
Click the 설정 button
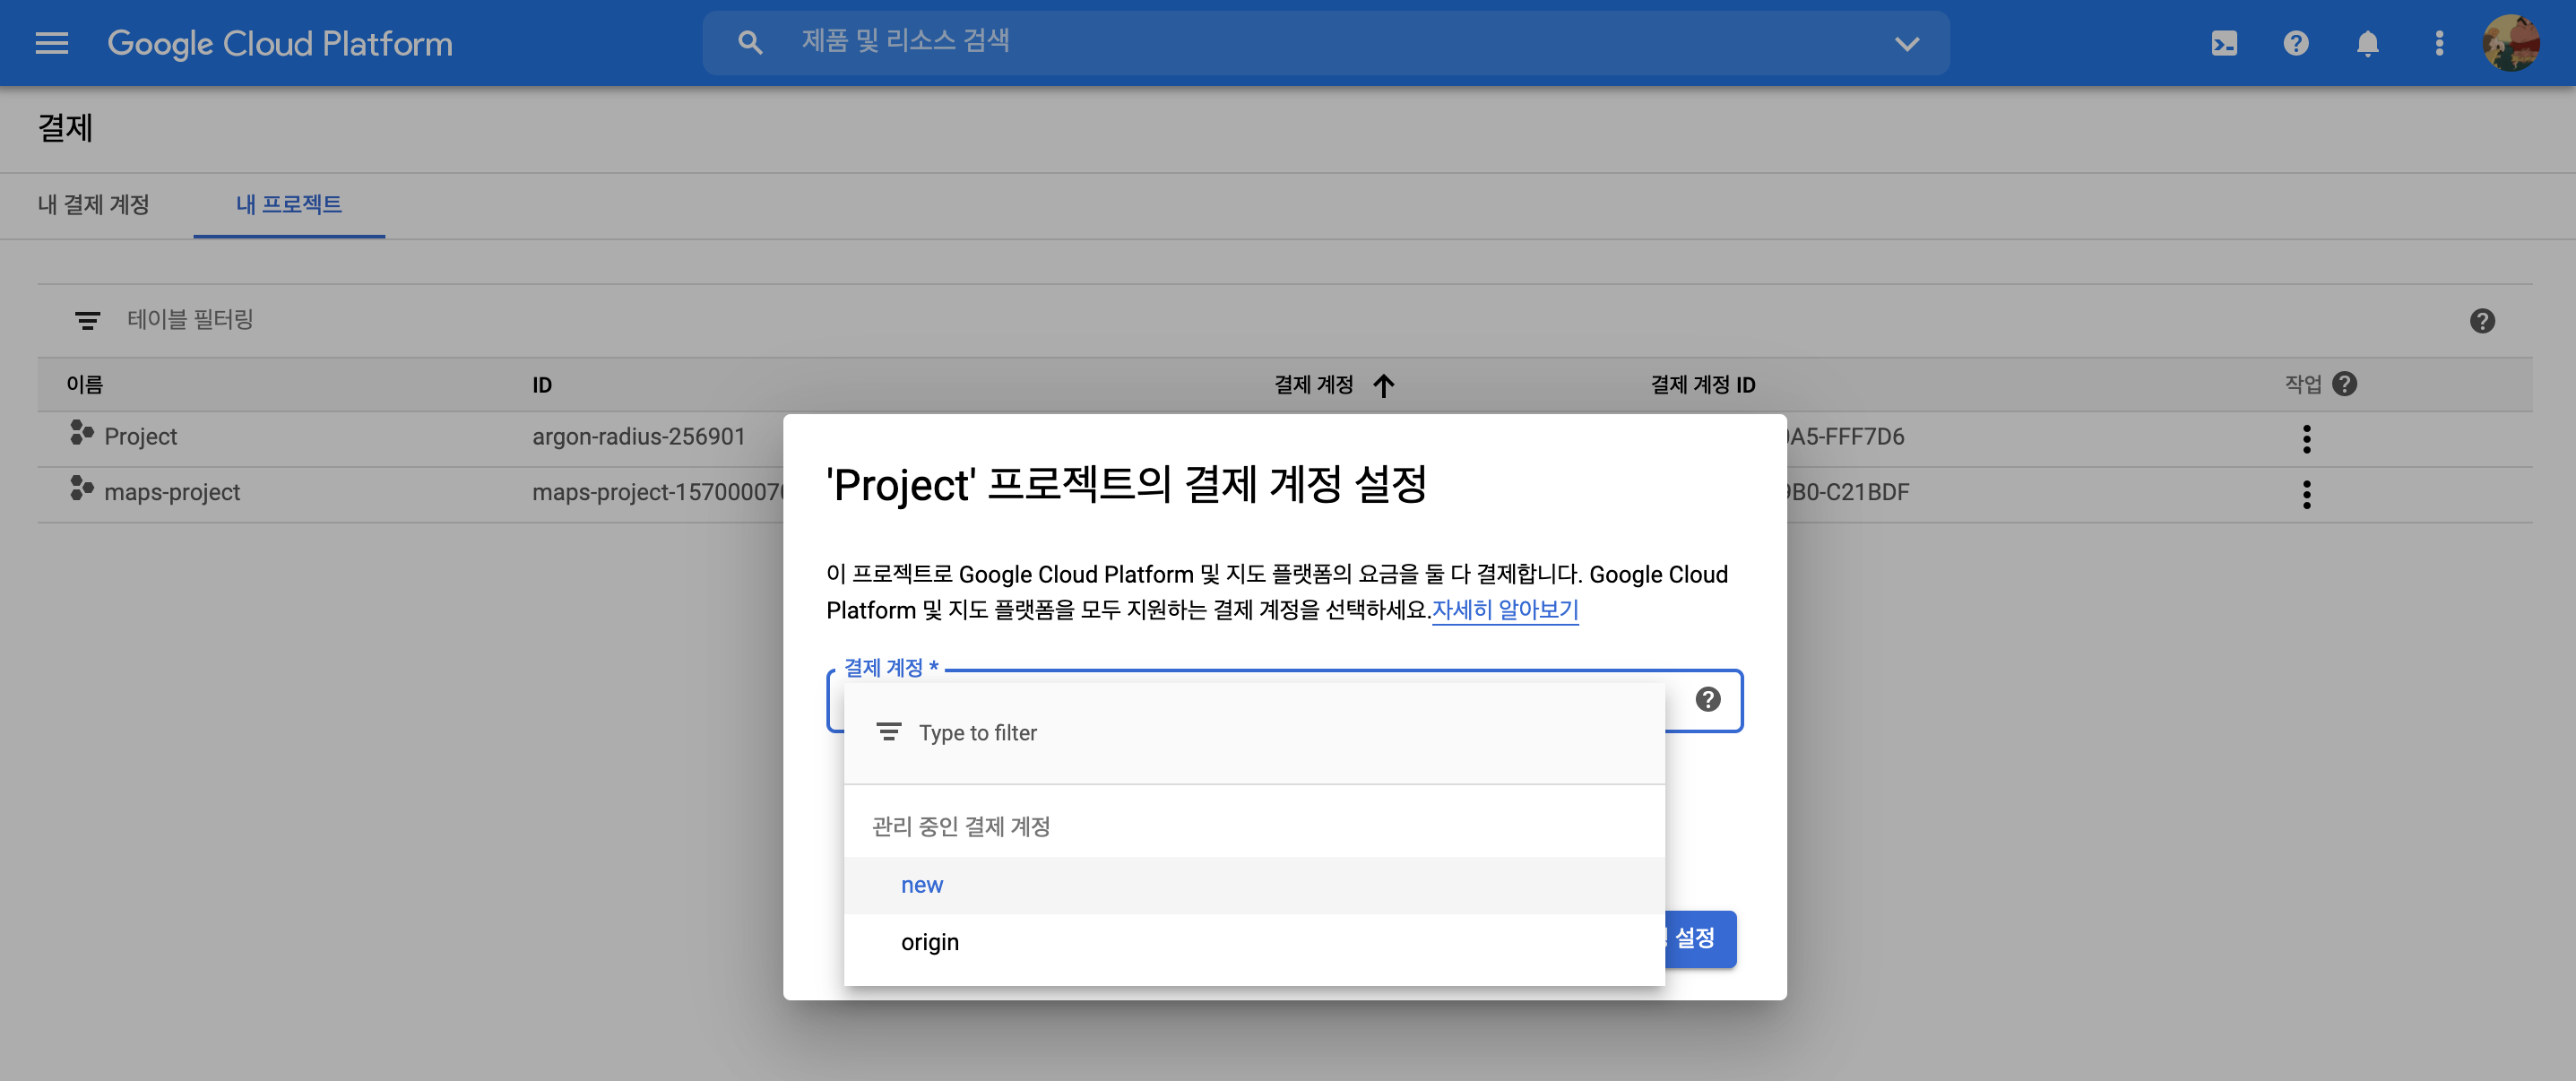point(1699,938)
